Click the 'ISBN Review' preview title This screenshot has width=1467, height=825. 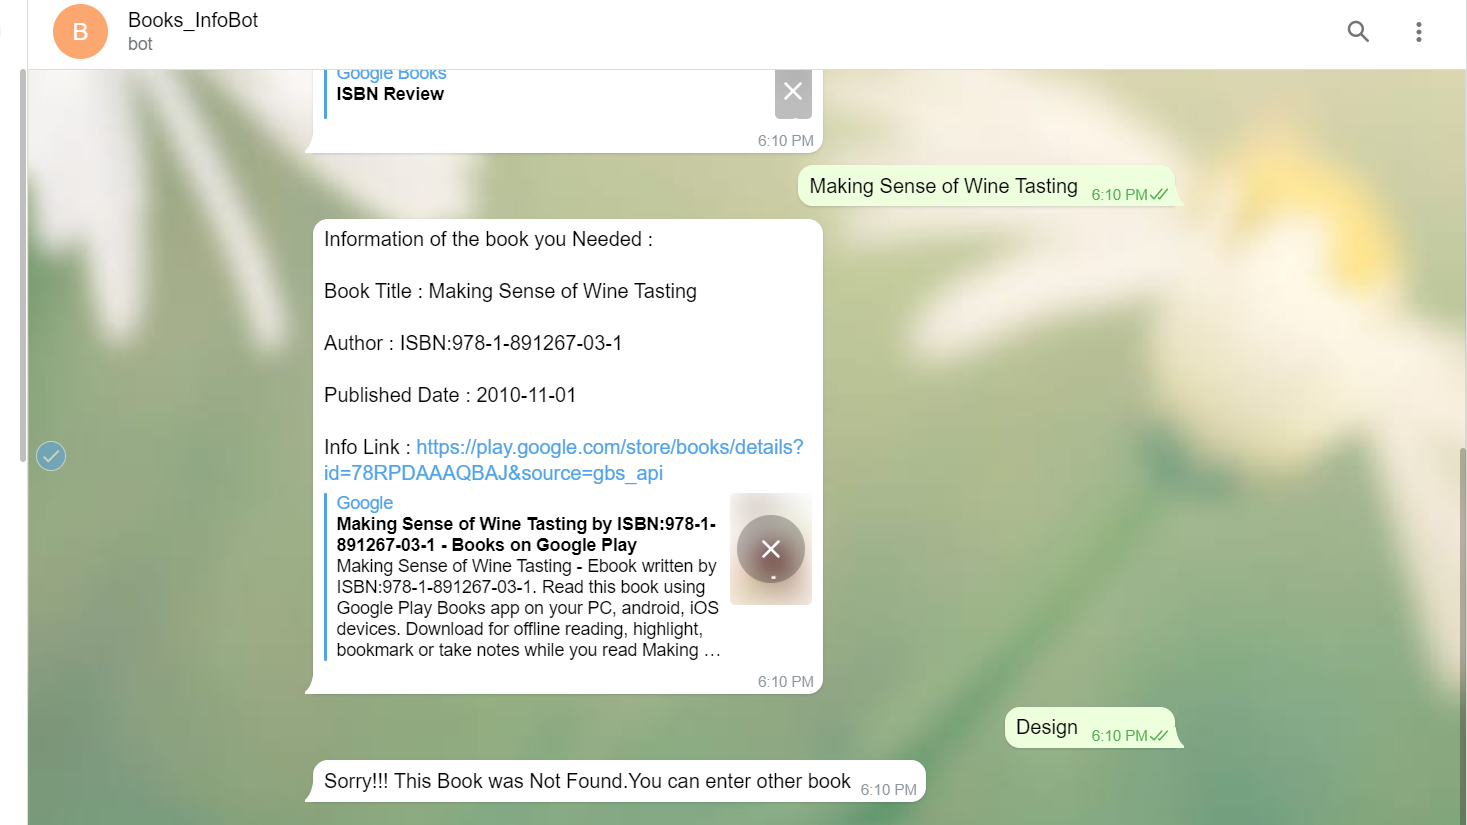pyautogui.click(x=390, y=94)
